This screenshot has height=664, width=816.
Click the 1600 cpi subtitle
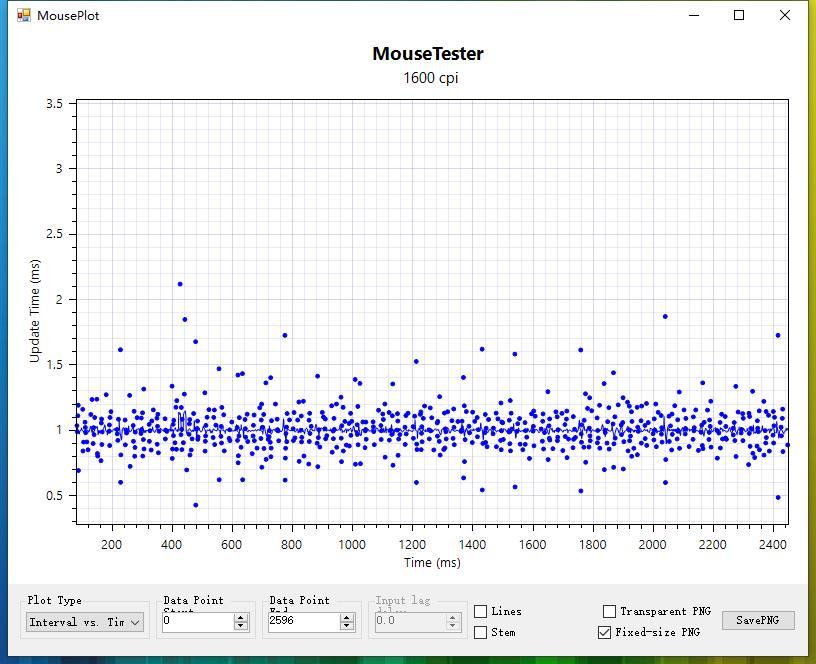click(430, 78)
